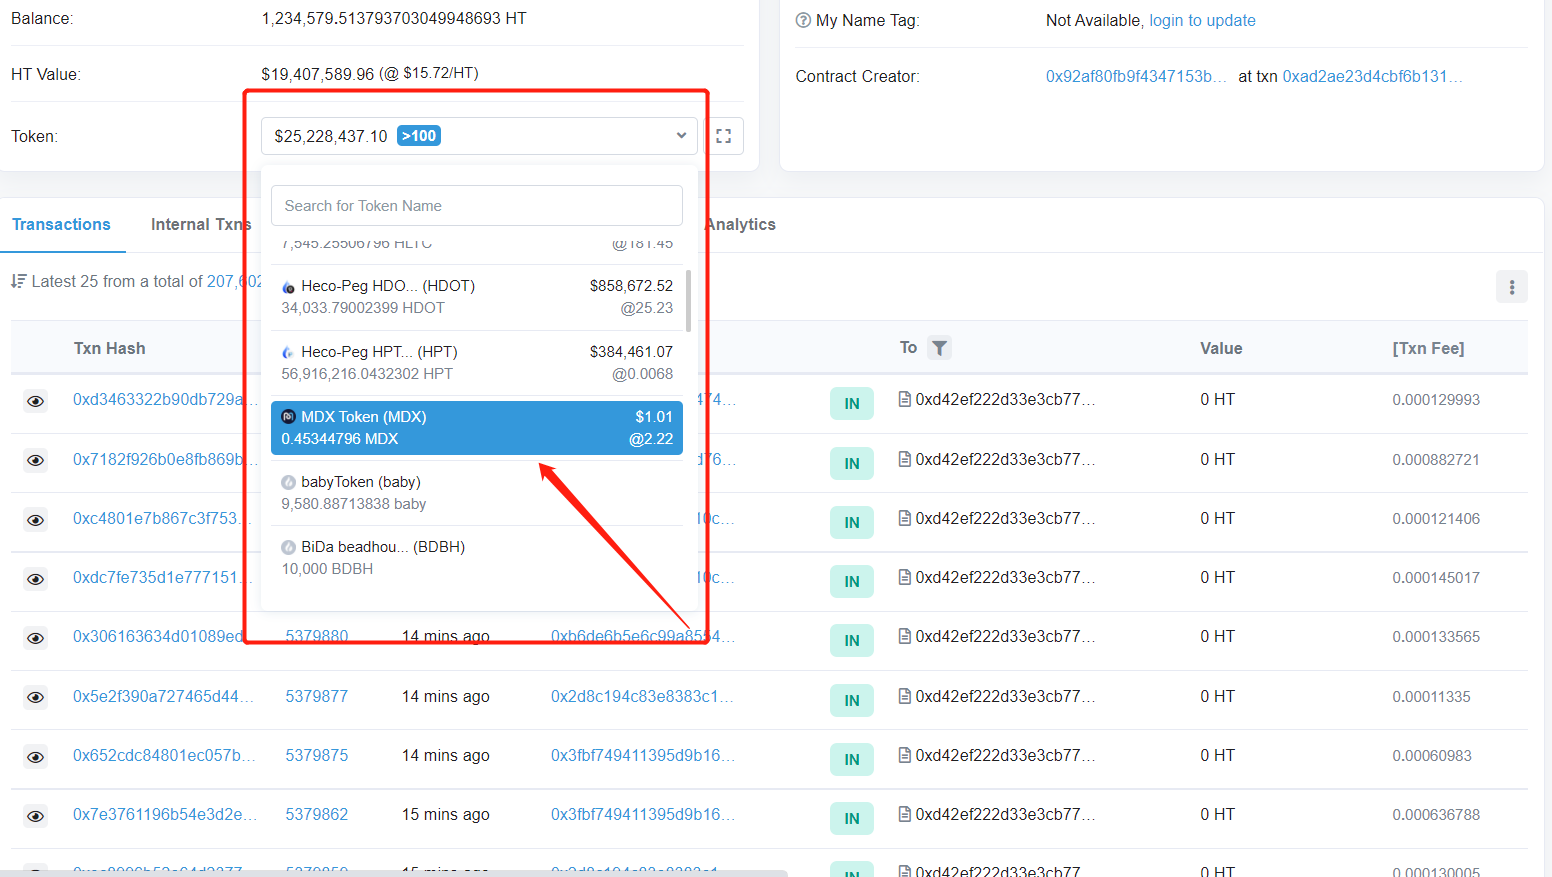Click the Value column header
The width and height of the screenshot is (1552, 877).
(1221, 348)
